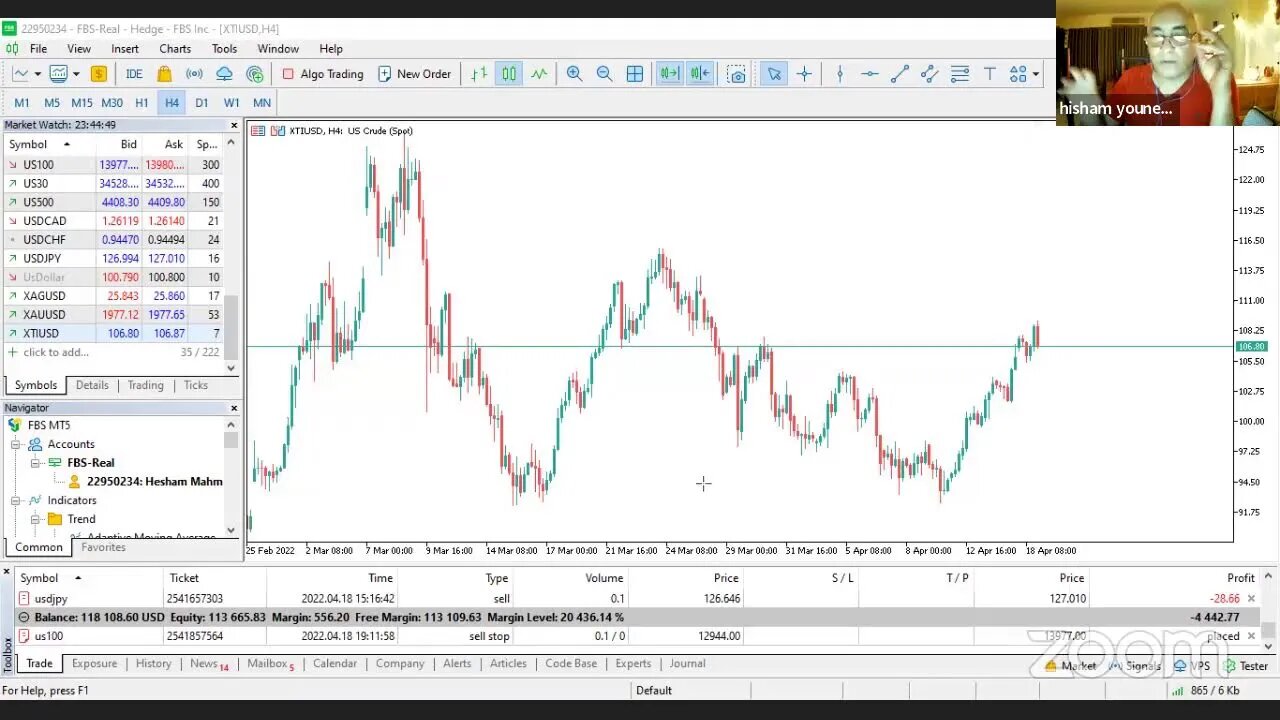This screenshot has height=720, width=1280.
Task: Open a New Order window
Action: [414, 74]
